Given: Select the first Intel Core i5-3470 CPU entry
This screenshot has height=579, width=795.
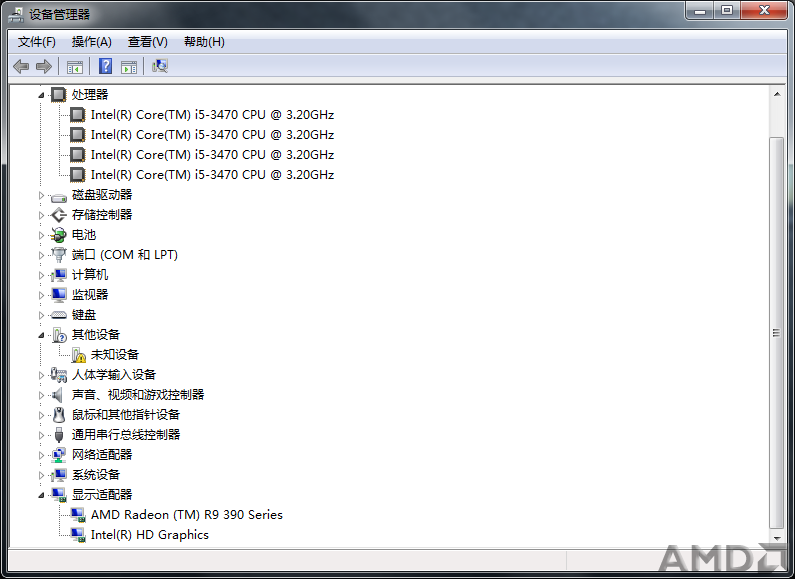Looking at the screenshot, I should point(212,115).
